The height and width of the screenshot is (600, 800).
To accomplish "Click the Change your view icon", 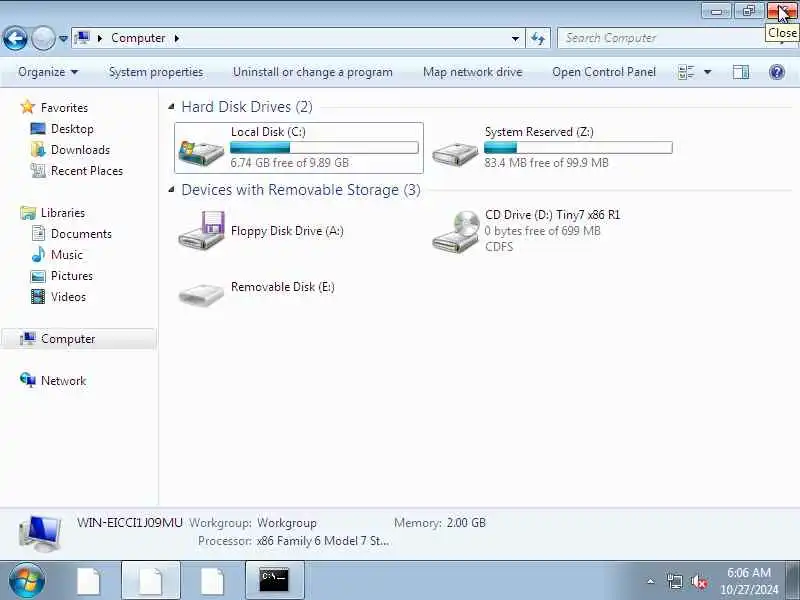I will point(686,72).
